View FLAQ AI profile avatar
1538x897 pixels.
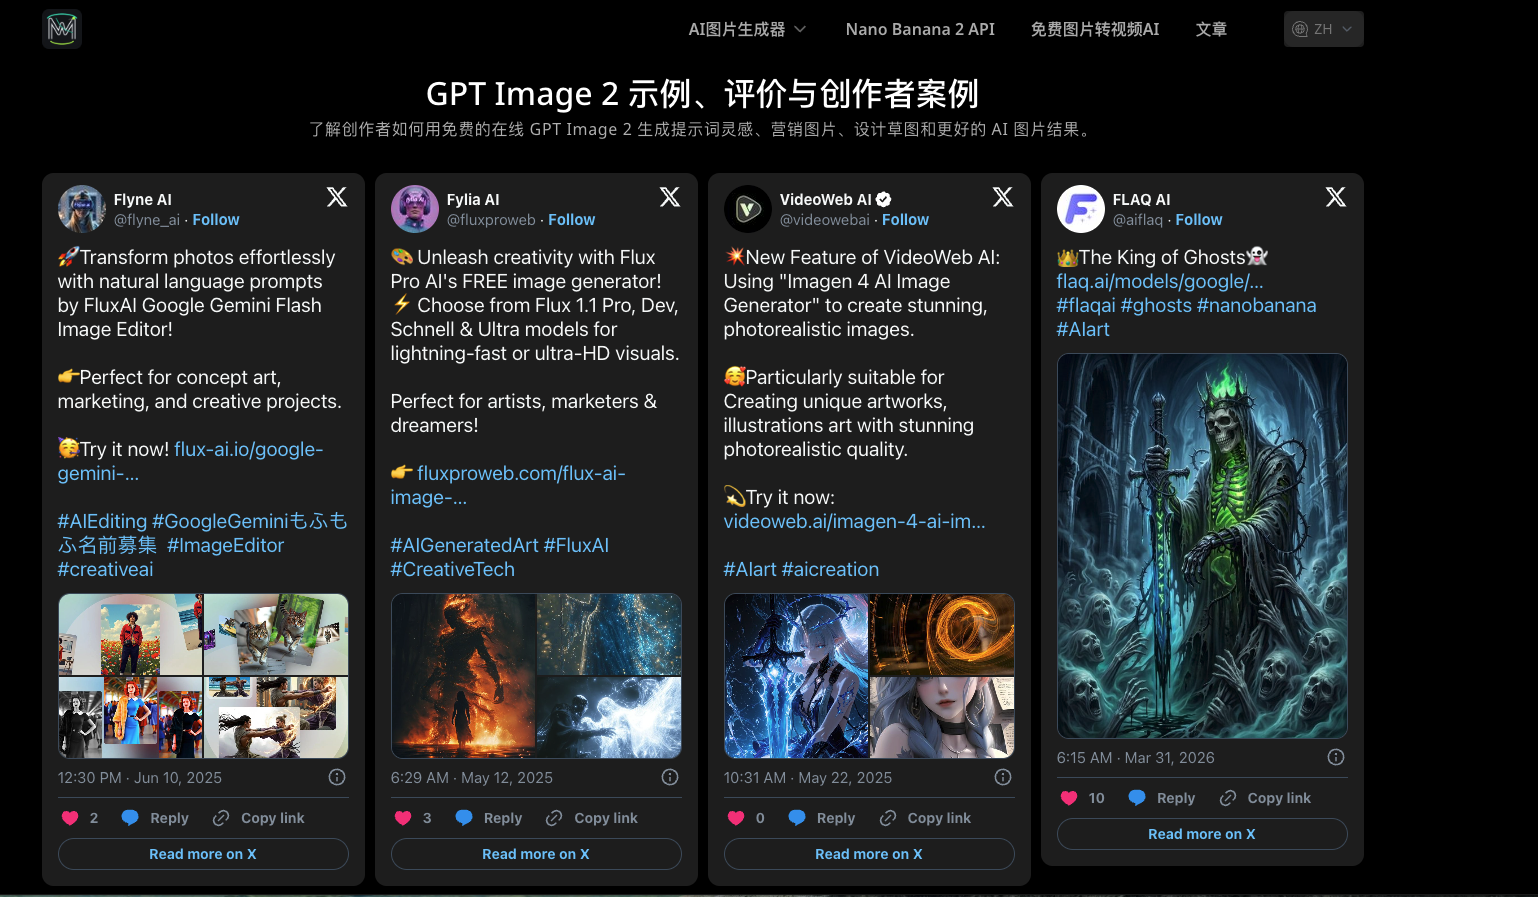click(x=1081, y=209)
